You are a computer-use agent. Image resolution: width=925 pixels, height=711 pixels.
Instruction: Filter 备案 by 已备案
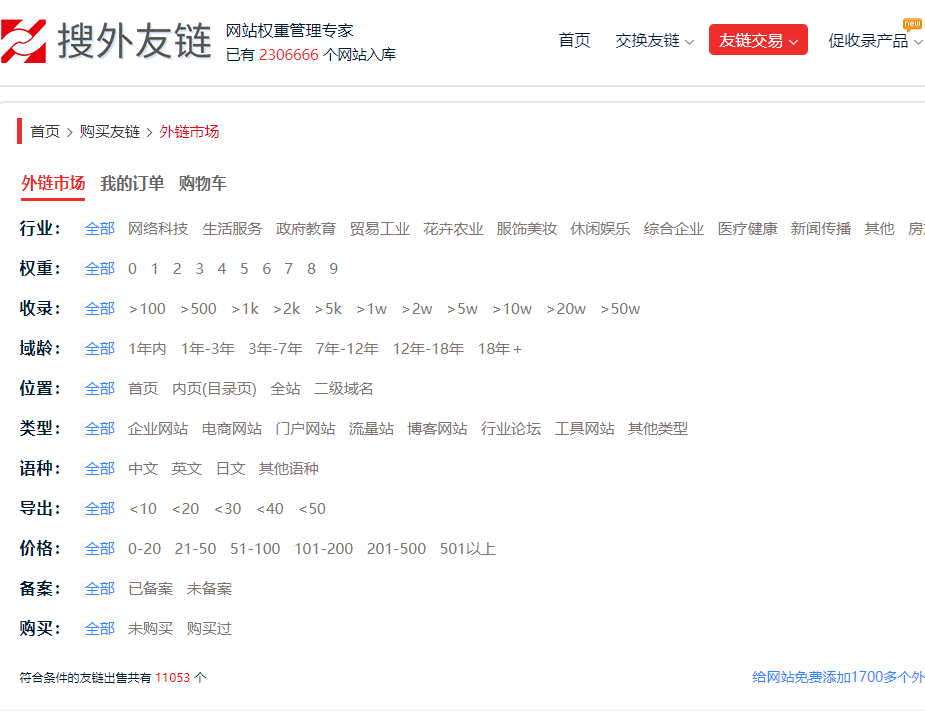pyautogui.click(x=150, y=589)
